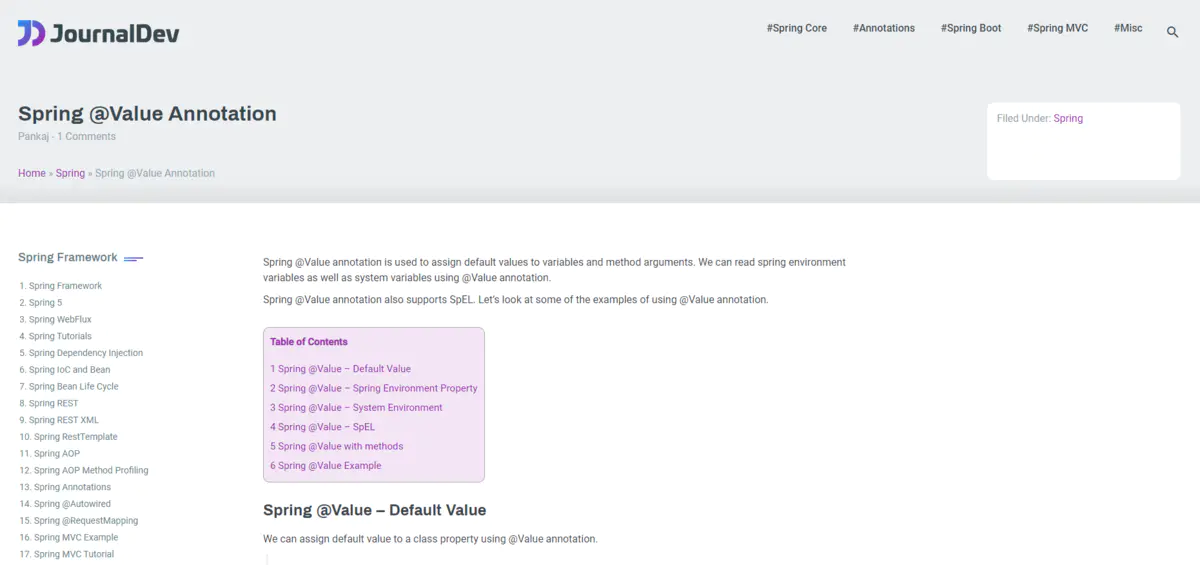Screen dimensions: 1200x565
Task: Jump to Spring @Value with methods
Action: point(337,446)
